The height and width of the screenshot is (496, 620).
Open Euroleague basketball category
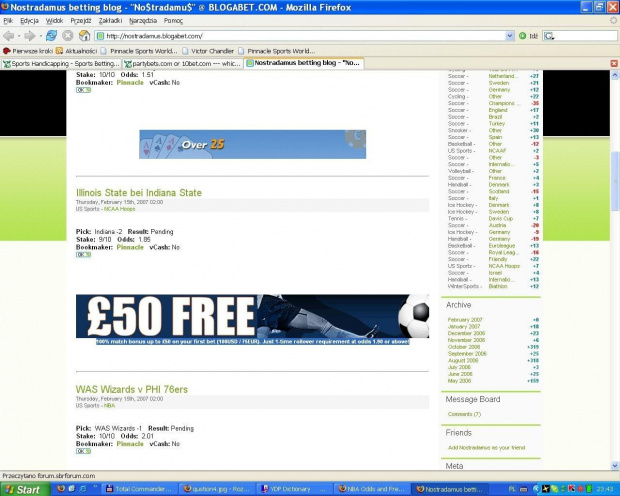coord(502,246)
